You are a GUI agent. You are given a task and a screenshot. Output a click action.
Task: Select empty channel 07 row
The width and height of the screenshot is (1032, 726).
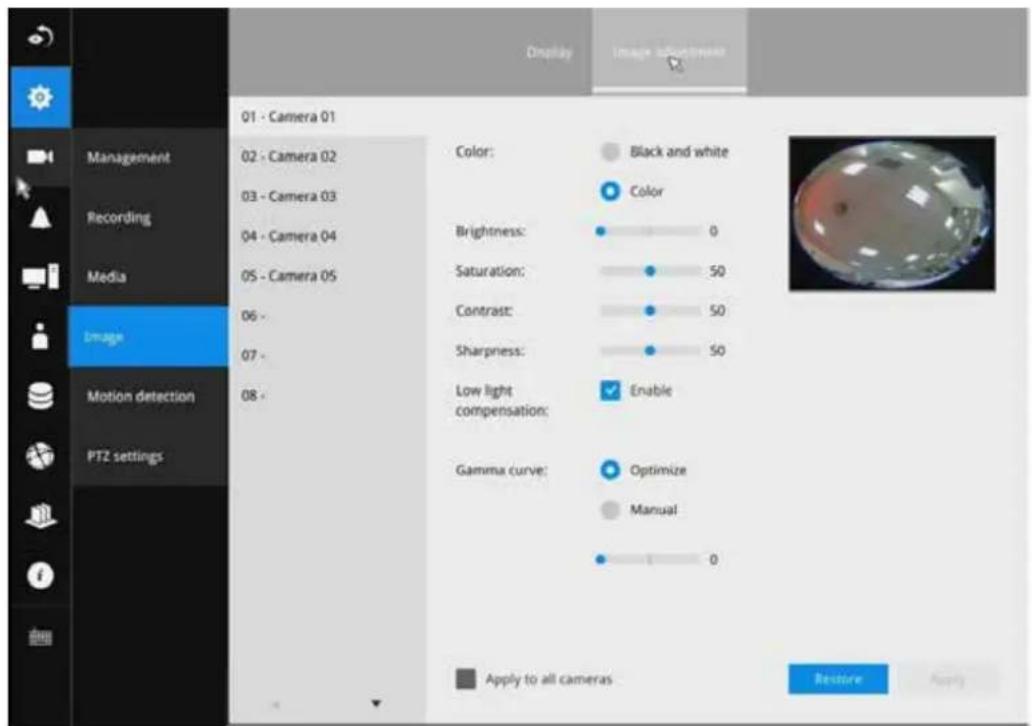point(327,355)
